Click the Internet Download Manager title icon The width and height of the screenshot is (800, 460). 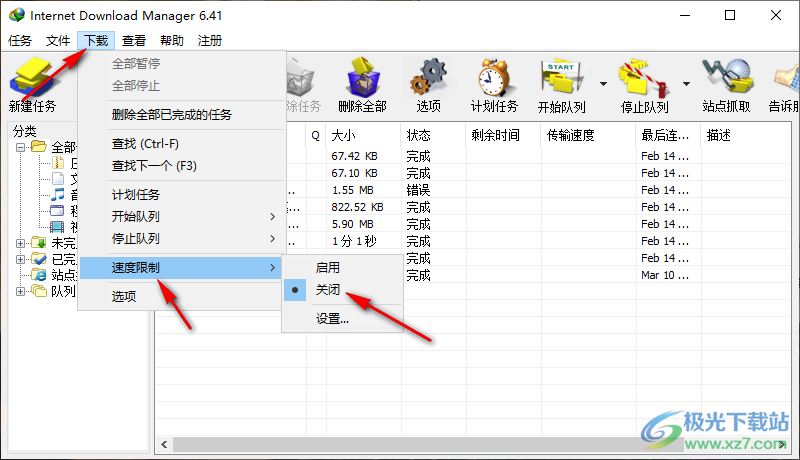(x=16, y=15)
